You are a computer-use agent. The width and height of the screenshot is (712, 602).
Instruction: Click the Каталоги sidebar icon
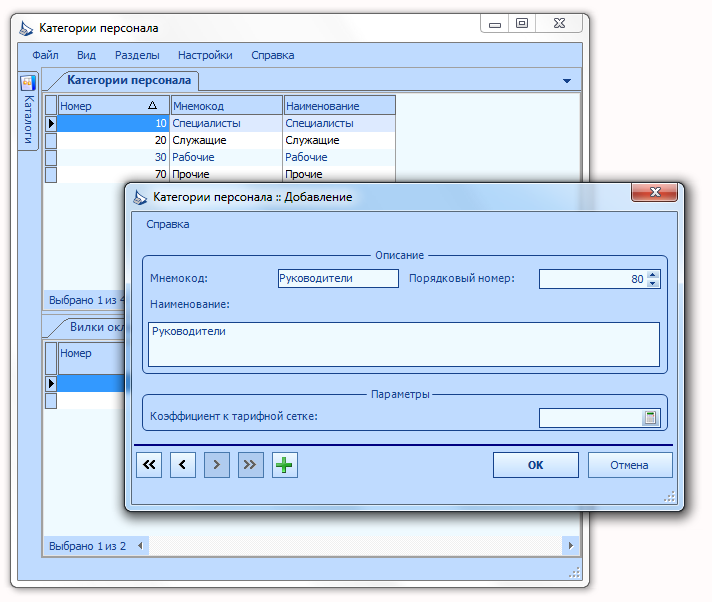click(28, 83)
